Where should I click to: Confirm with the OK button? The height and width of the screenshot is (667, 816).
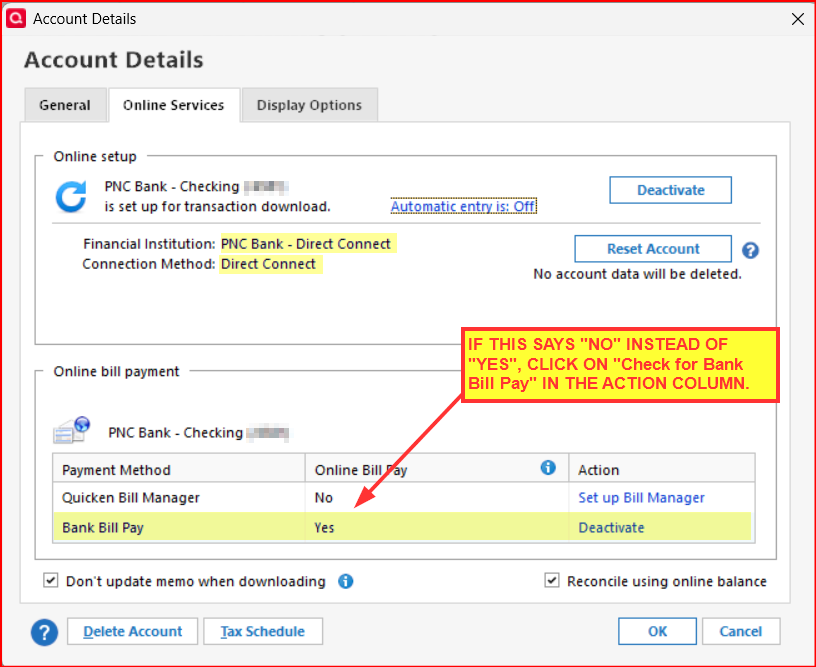tap(657, 632)
